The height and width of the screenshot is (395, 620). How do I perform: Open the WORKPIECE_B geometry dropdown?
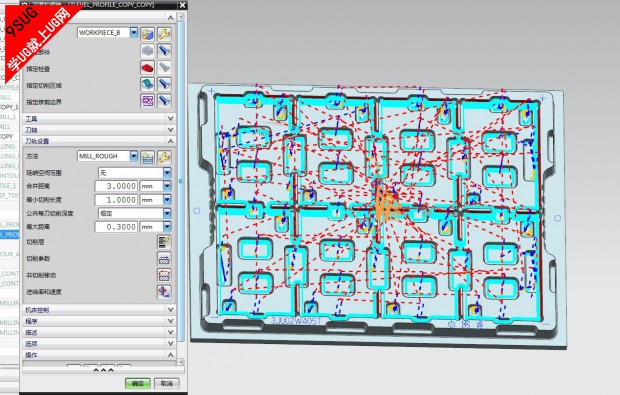coord(134,32)
